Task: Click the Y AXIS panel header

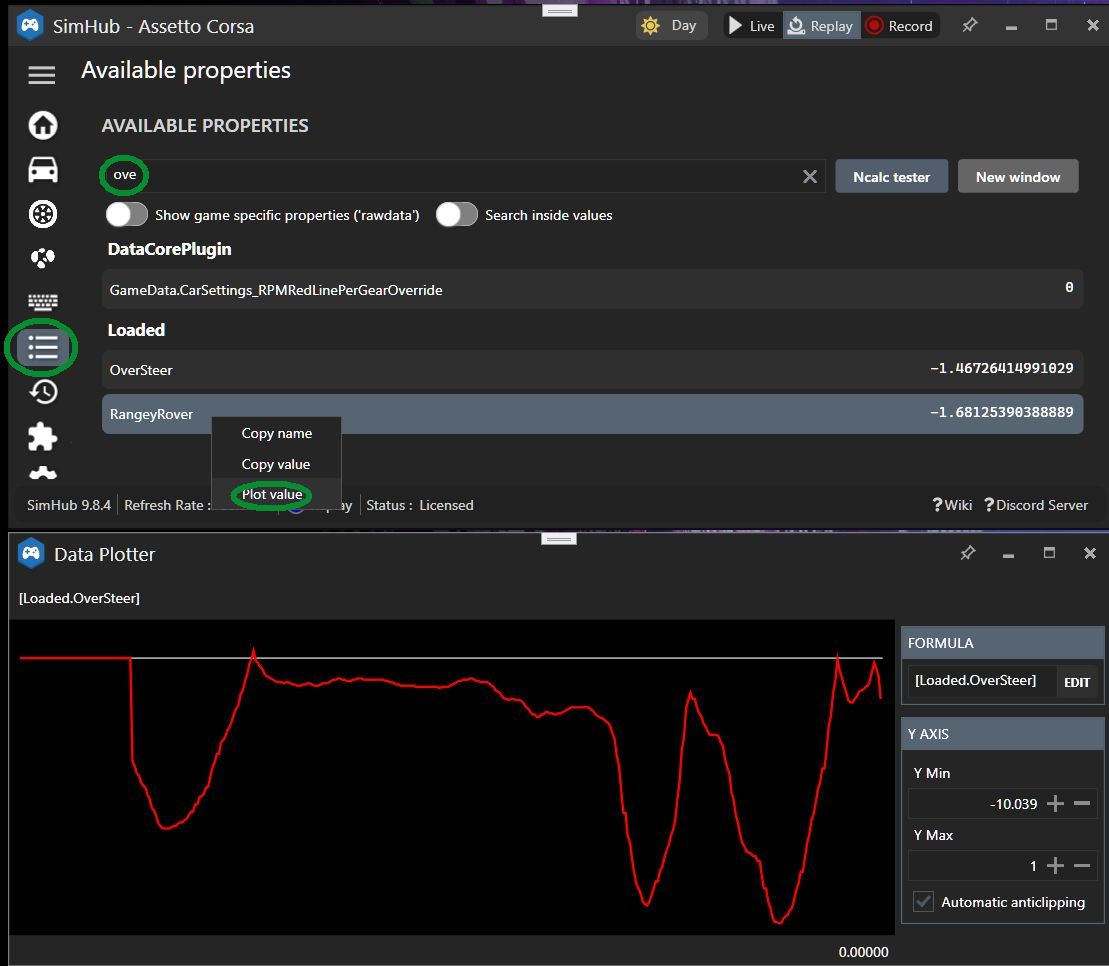Action: pyautogui.click(x=1003, y=733)
